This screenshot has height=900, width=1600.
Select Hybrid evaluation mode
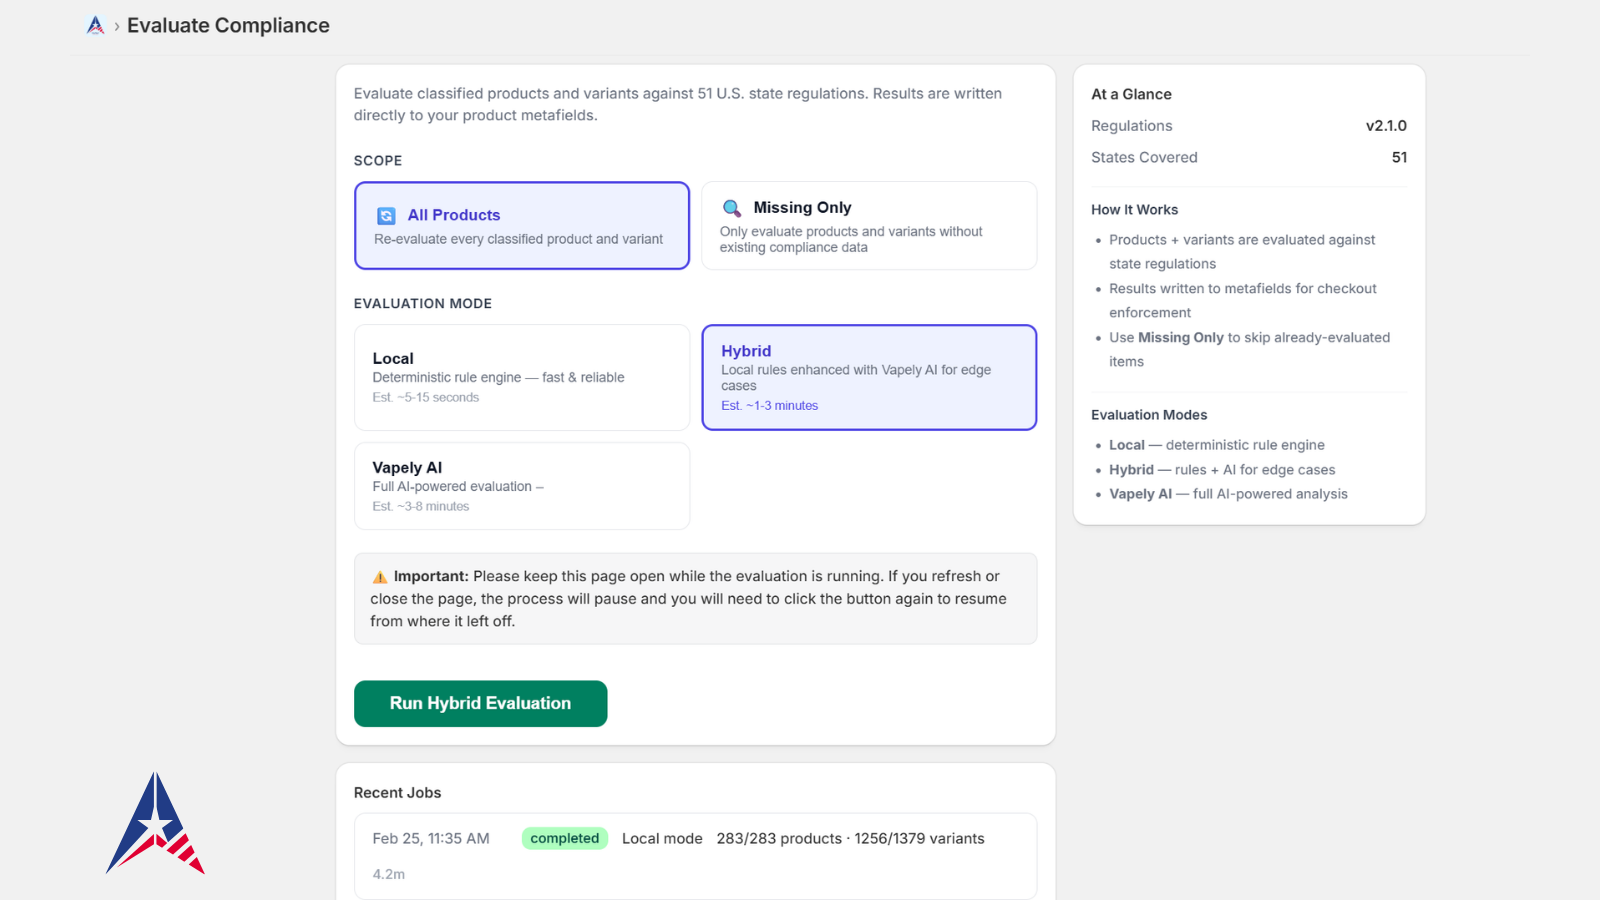click(868, 377)
